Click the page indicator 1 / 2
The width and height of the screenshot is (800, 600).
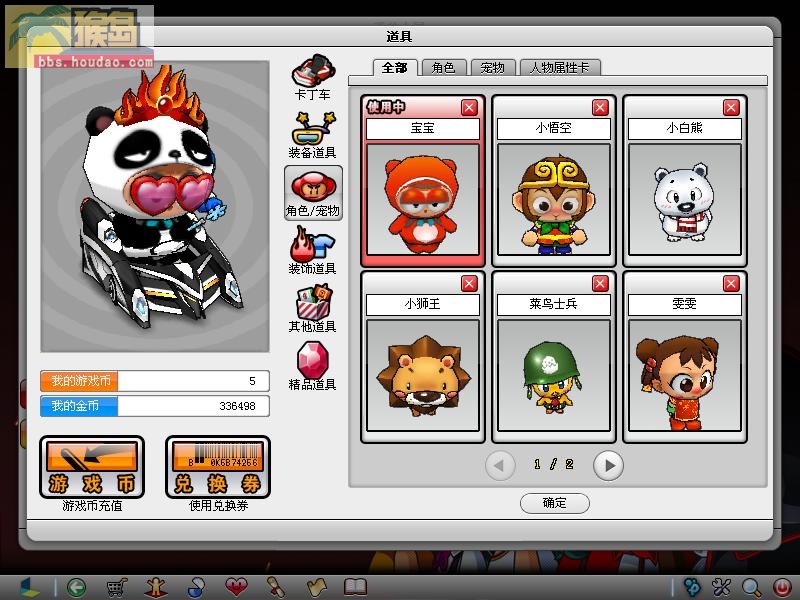point(554,465)
